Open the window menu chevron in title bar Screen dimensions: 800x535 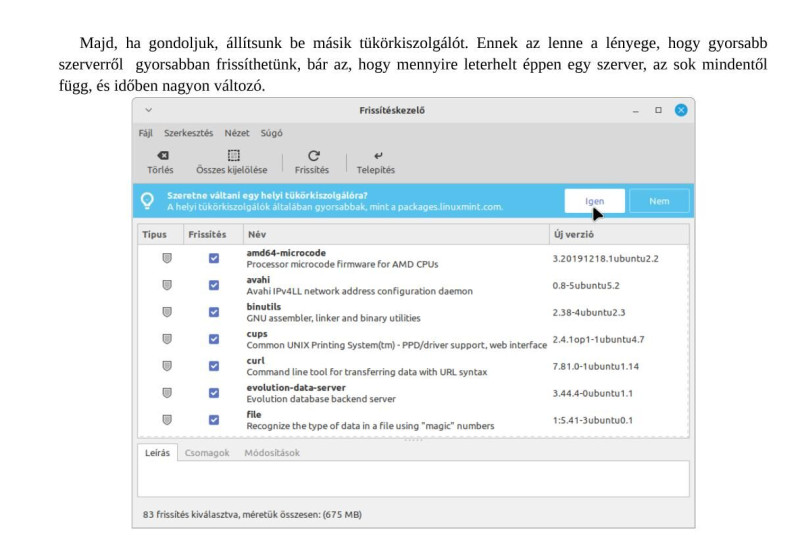(x=148, y=110)
